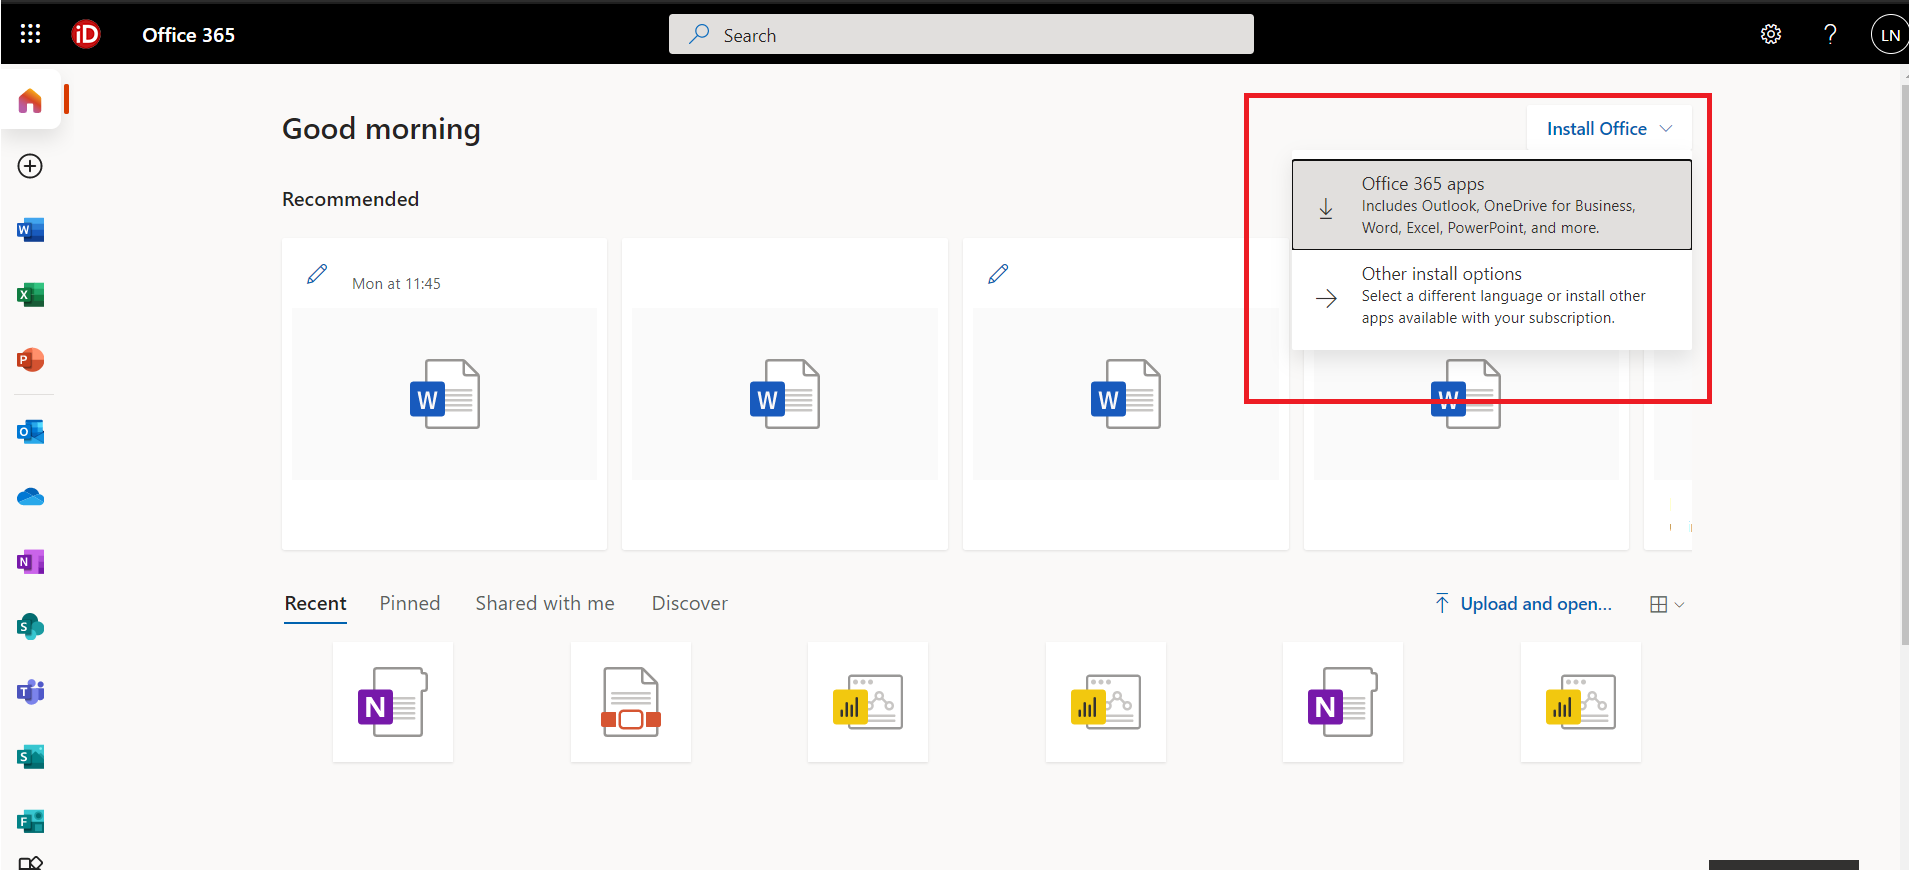Open last recent Power BI report tile
The image size is (1909, 870).
[1581, 702]
